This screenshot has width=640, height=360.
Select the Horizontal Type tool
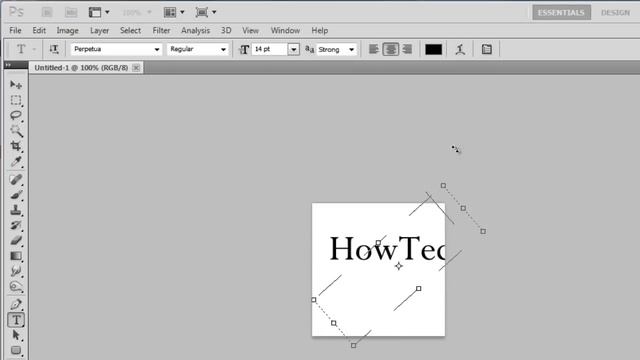(16, 320)
